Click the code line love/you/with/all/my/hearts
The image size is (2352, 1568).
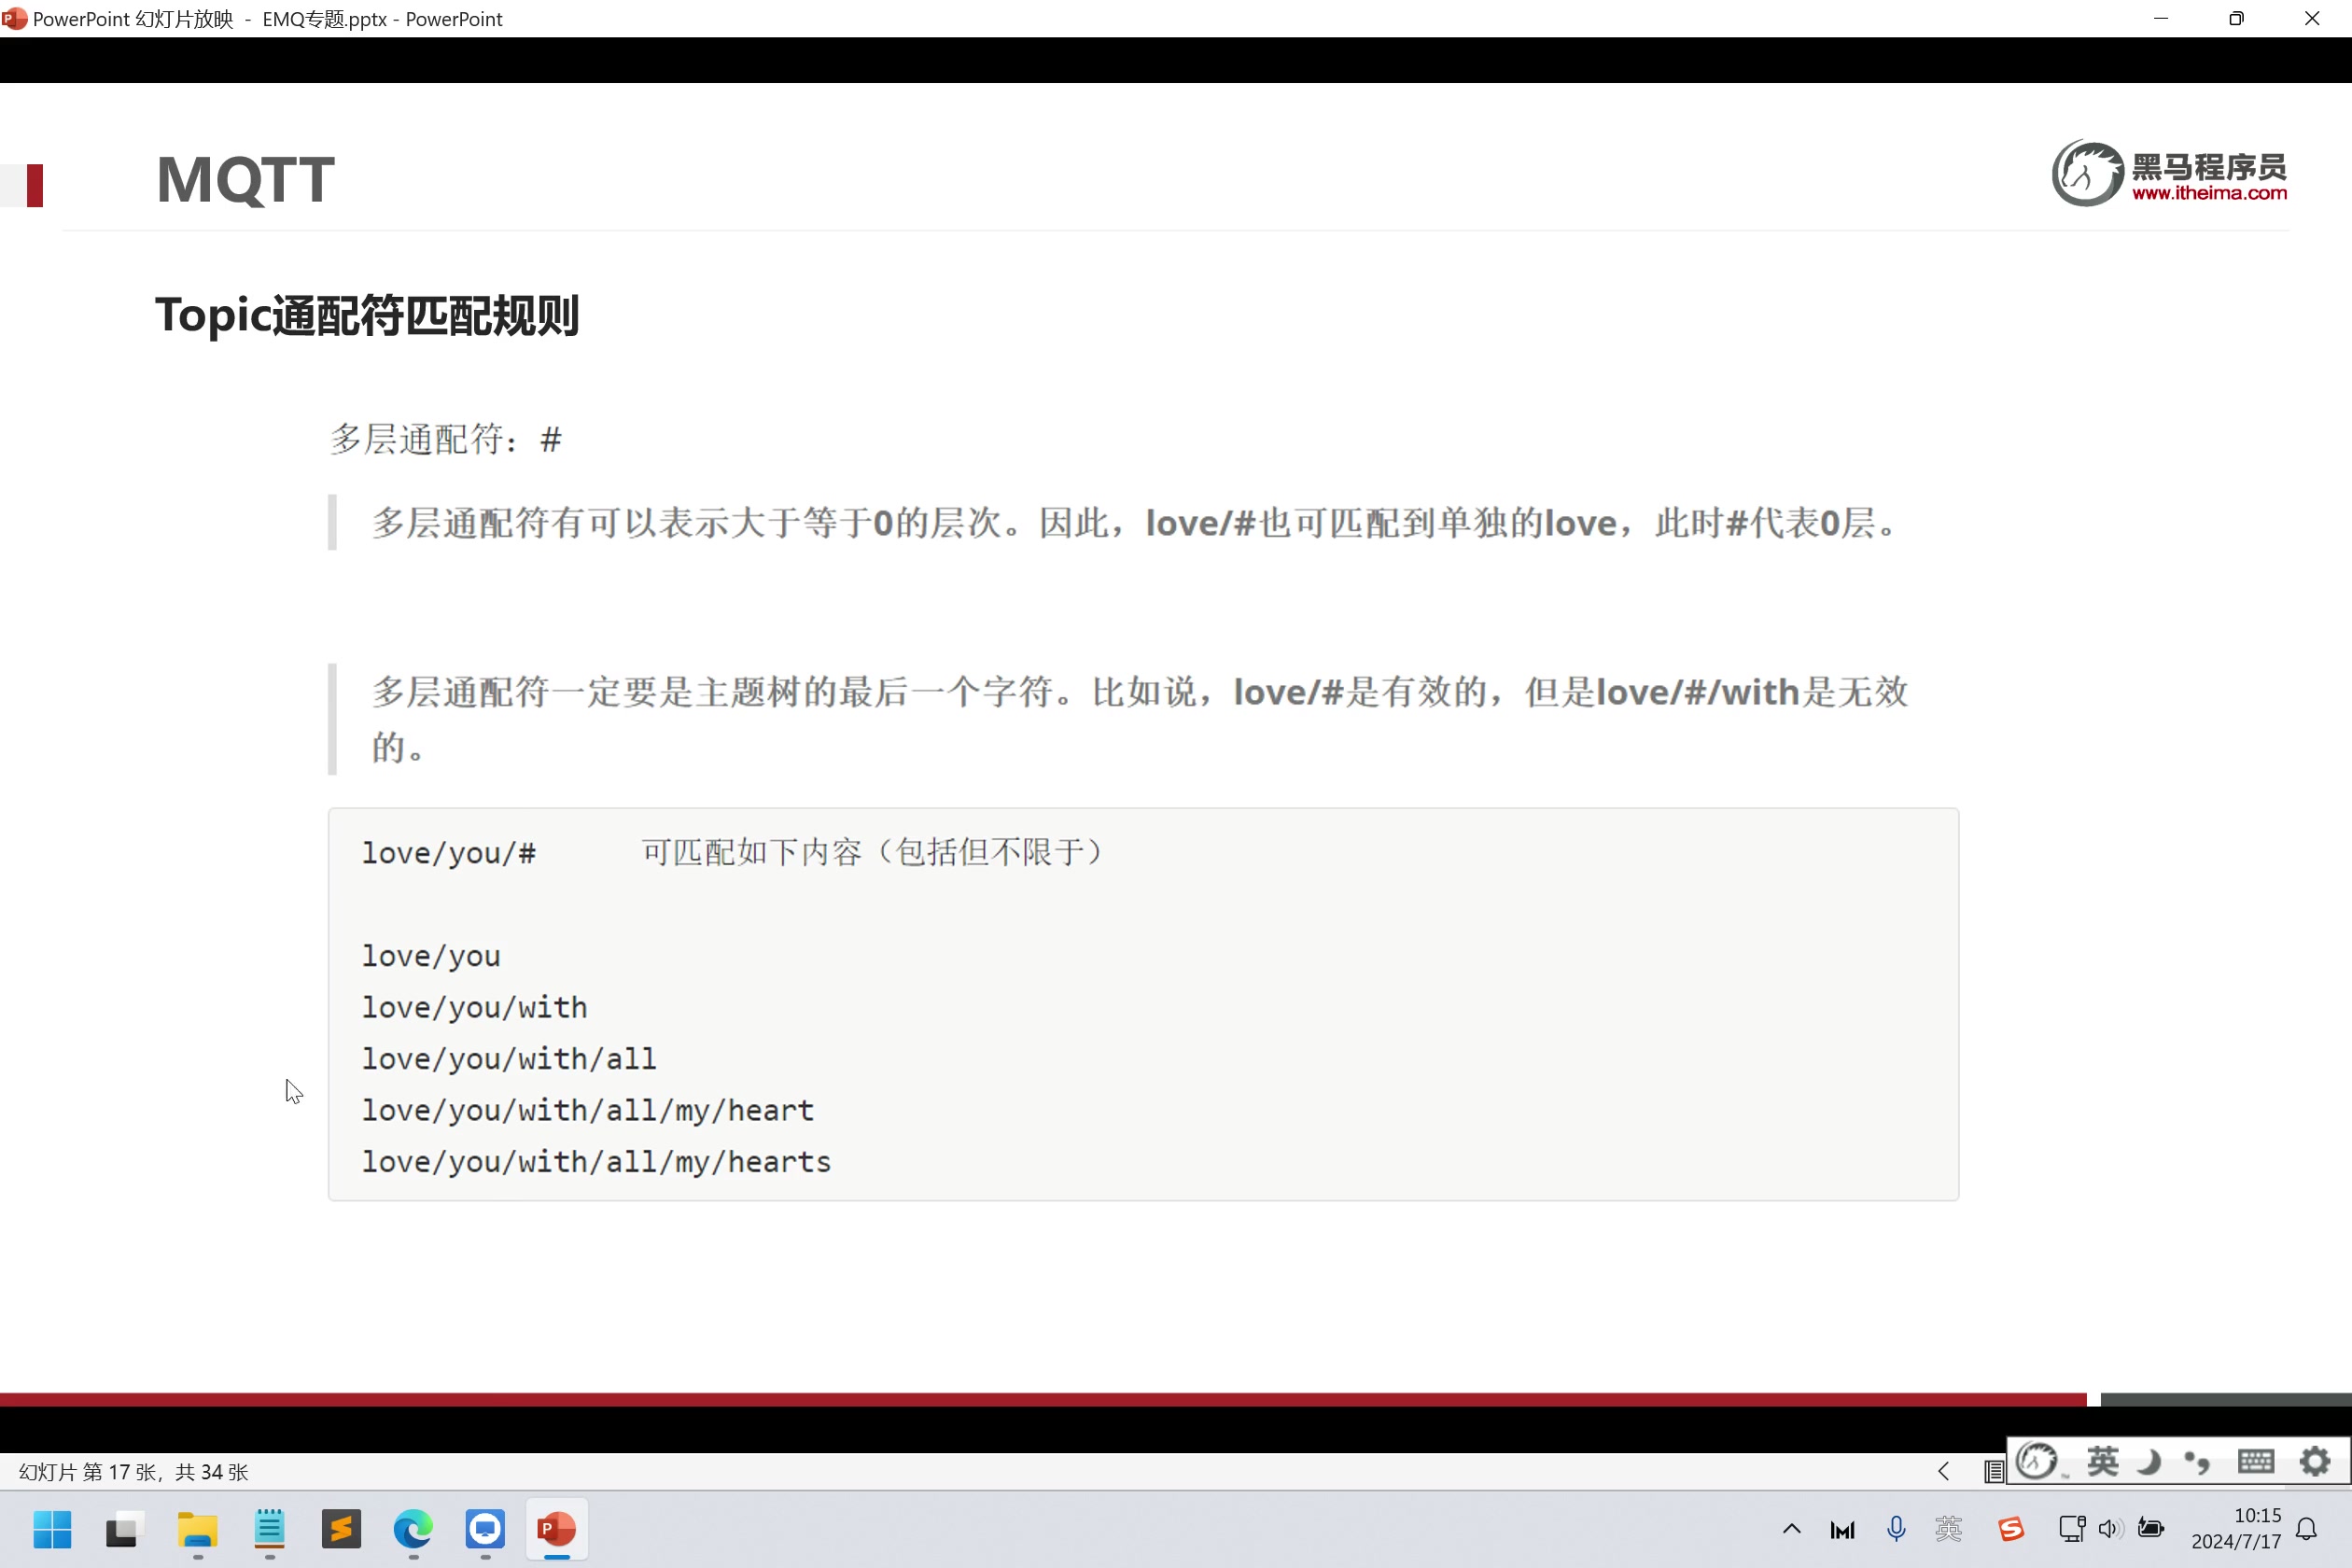(x=596, y=1161)
